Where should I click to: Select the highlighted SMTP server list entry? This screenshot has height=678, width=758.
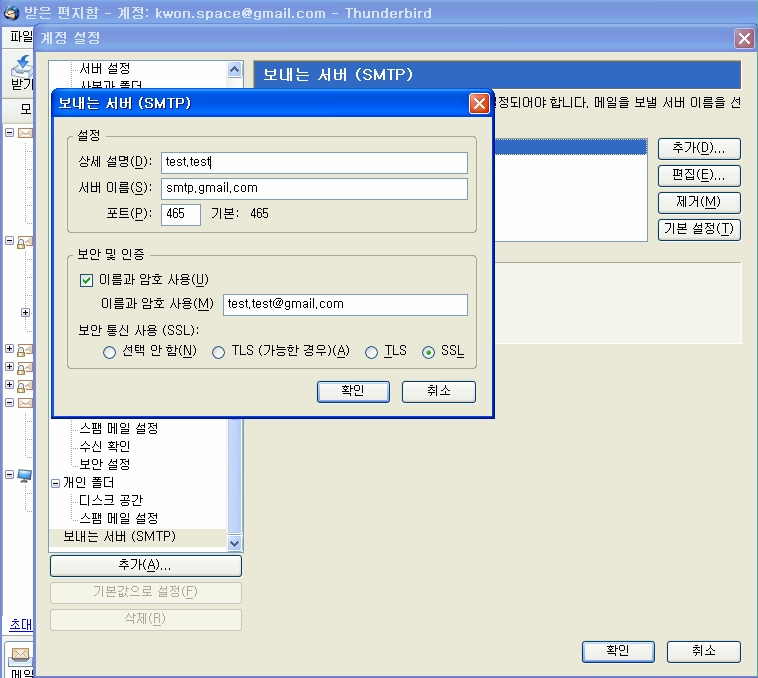click(x=570, y=147)
